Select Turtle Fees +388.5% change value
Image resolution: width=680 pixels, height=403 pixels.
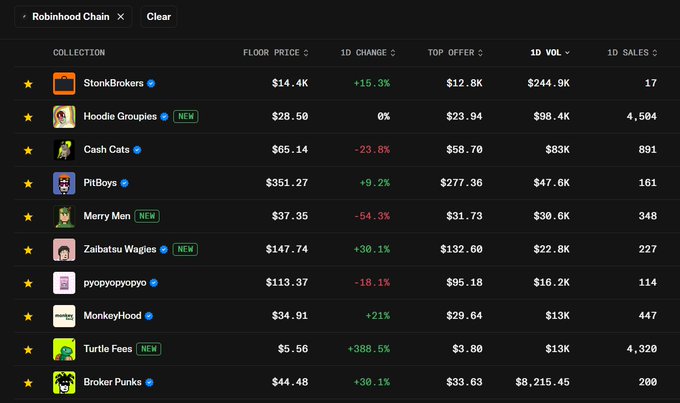coord(369,349)
